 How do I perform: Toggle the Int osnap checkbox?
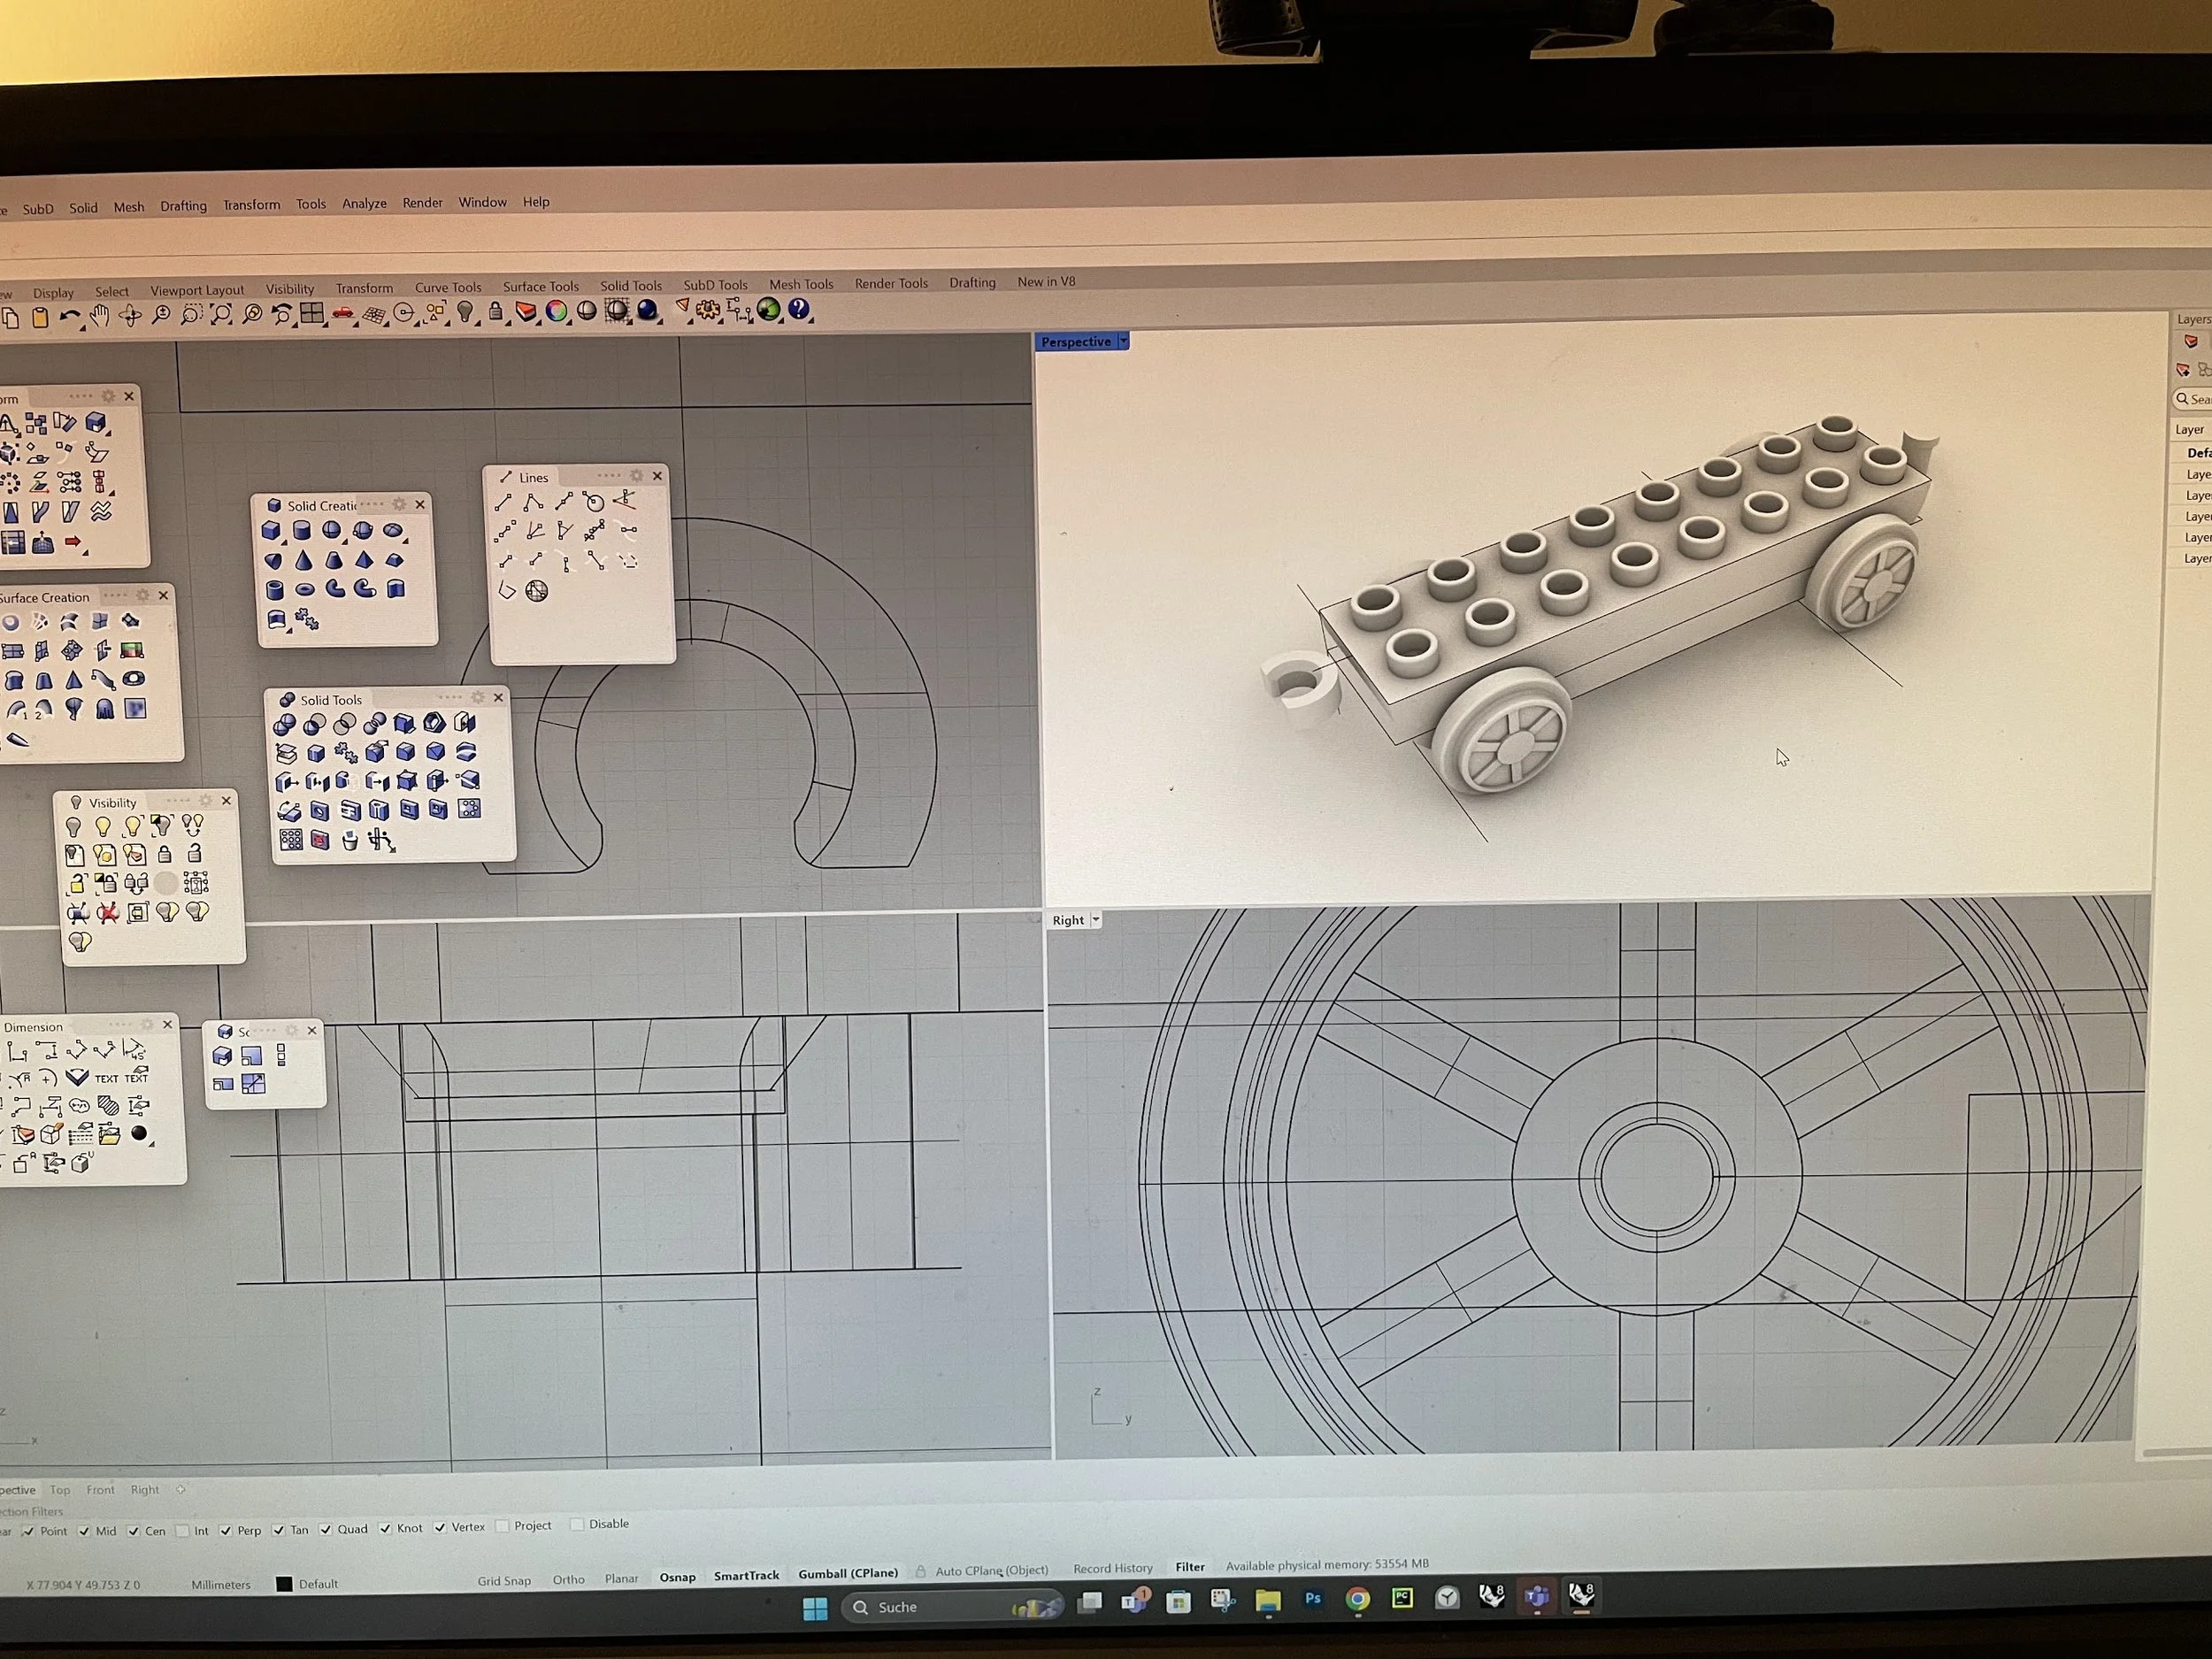point(182,1531)
